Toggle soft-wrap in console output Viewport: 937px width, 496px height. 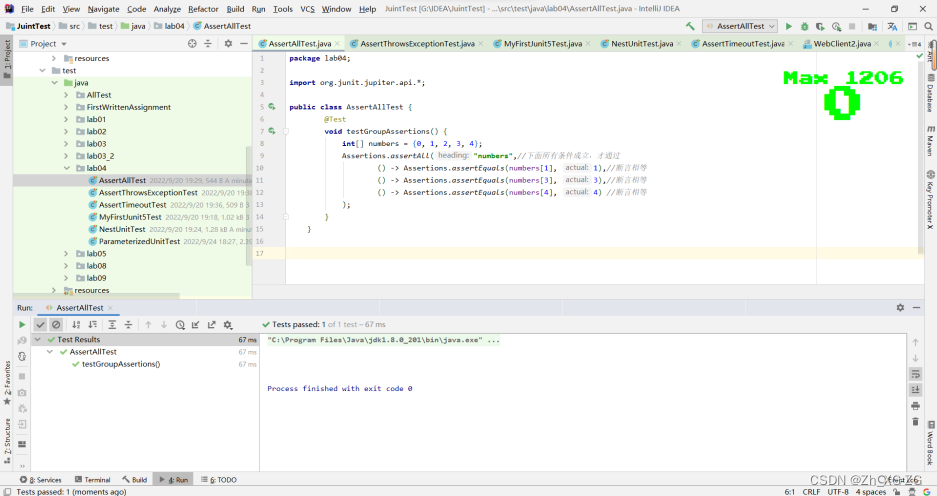[x=915, y=373]
